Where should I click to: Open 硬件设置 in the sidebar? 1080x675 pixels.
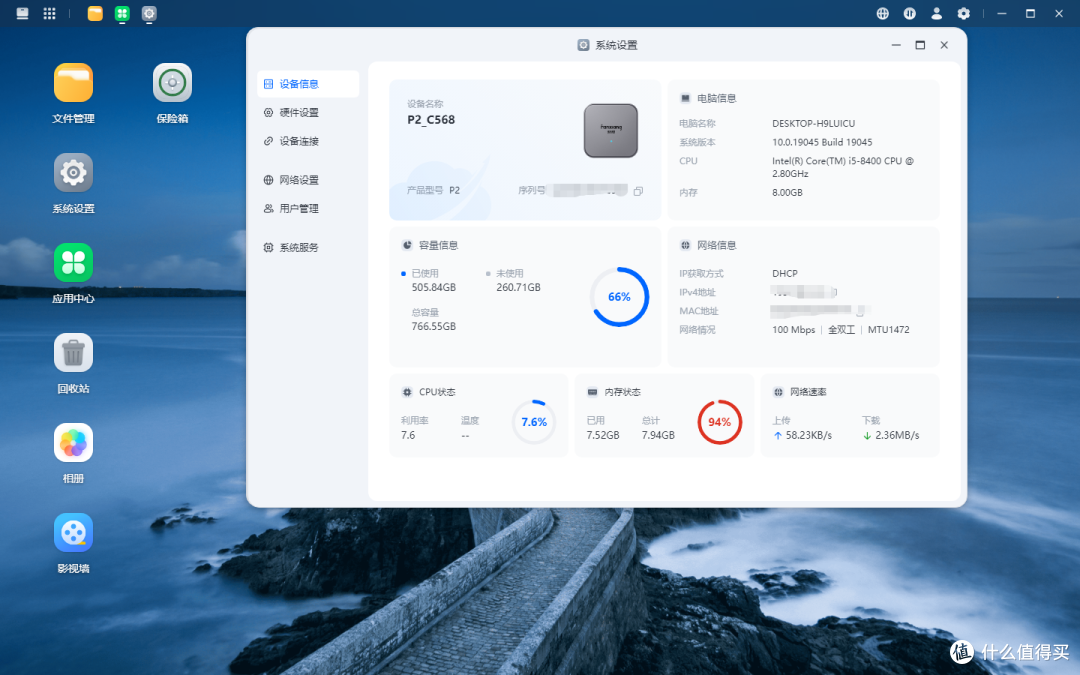(x=308, y=112)
